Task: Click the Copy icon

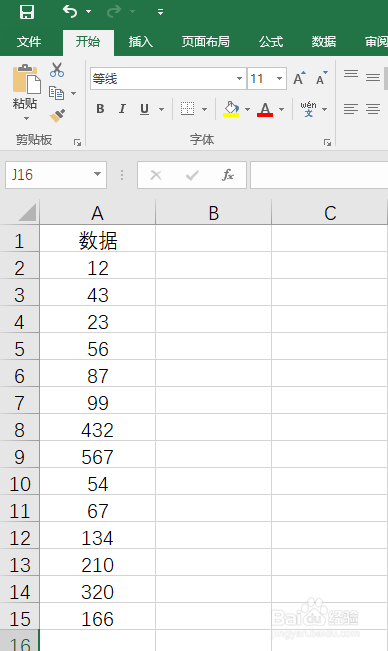Action: pos(56,93)
